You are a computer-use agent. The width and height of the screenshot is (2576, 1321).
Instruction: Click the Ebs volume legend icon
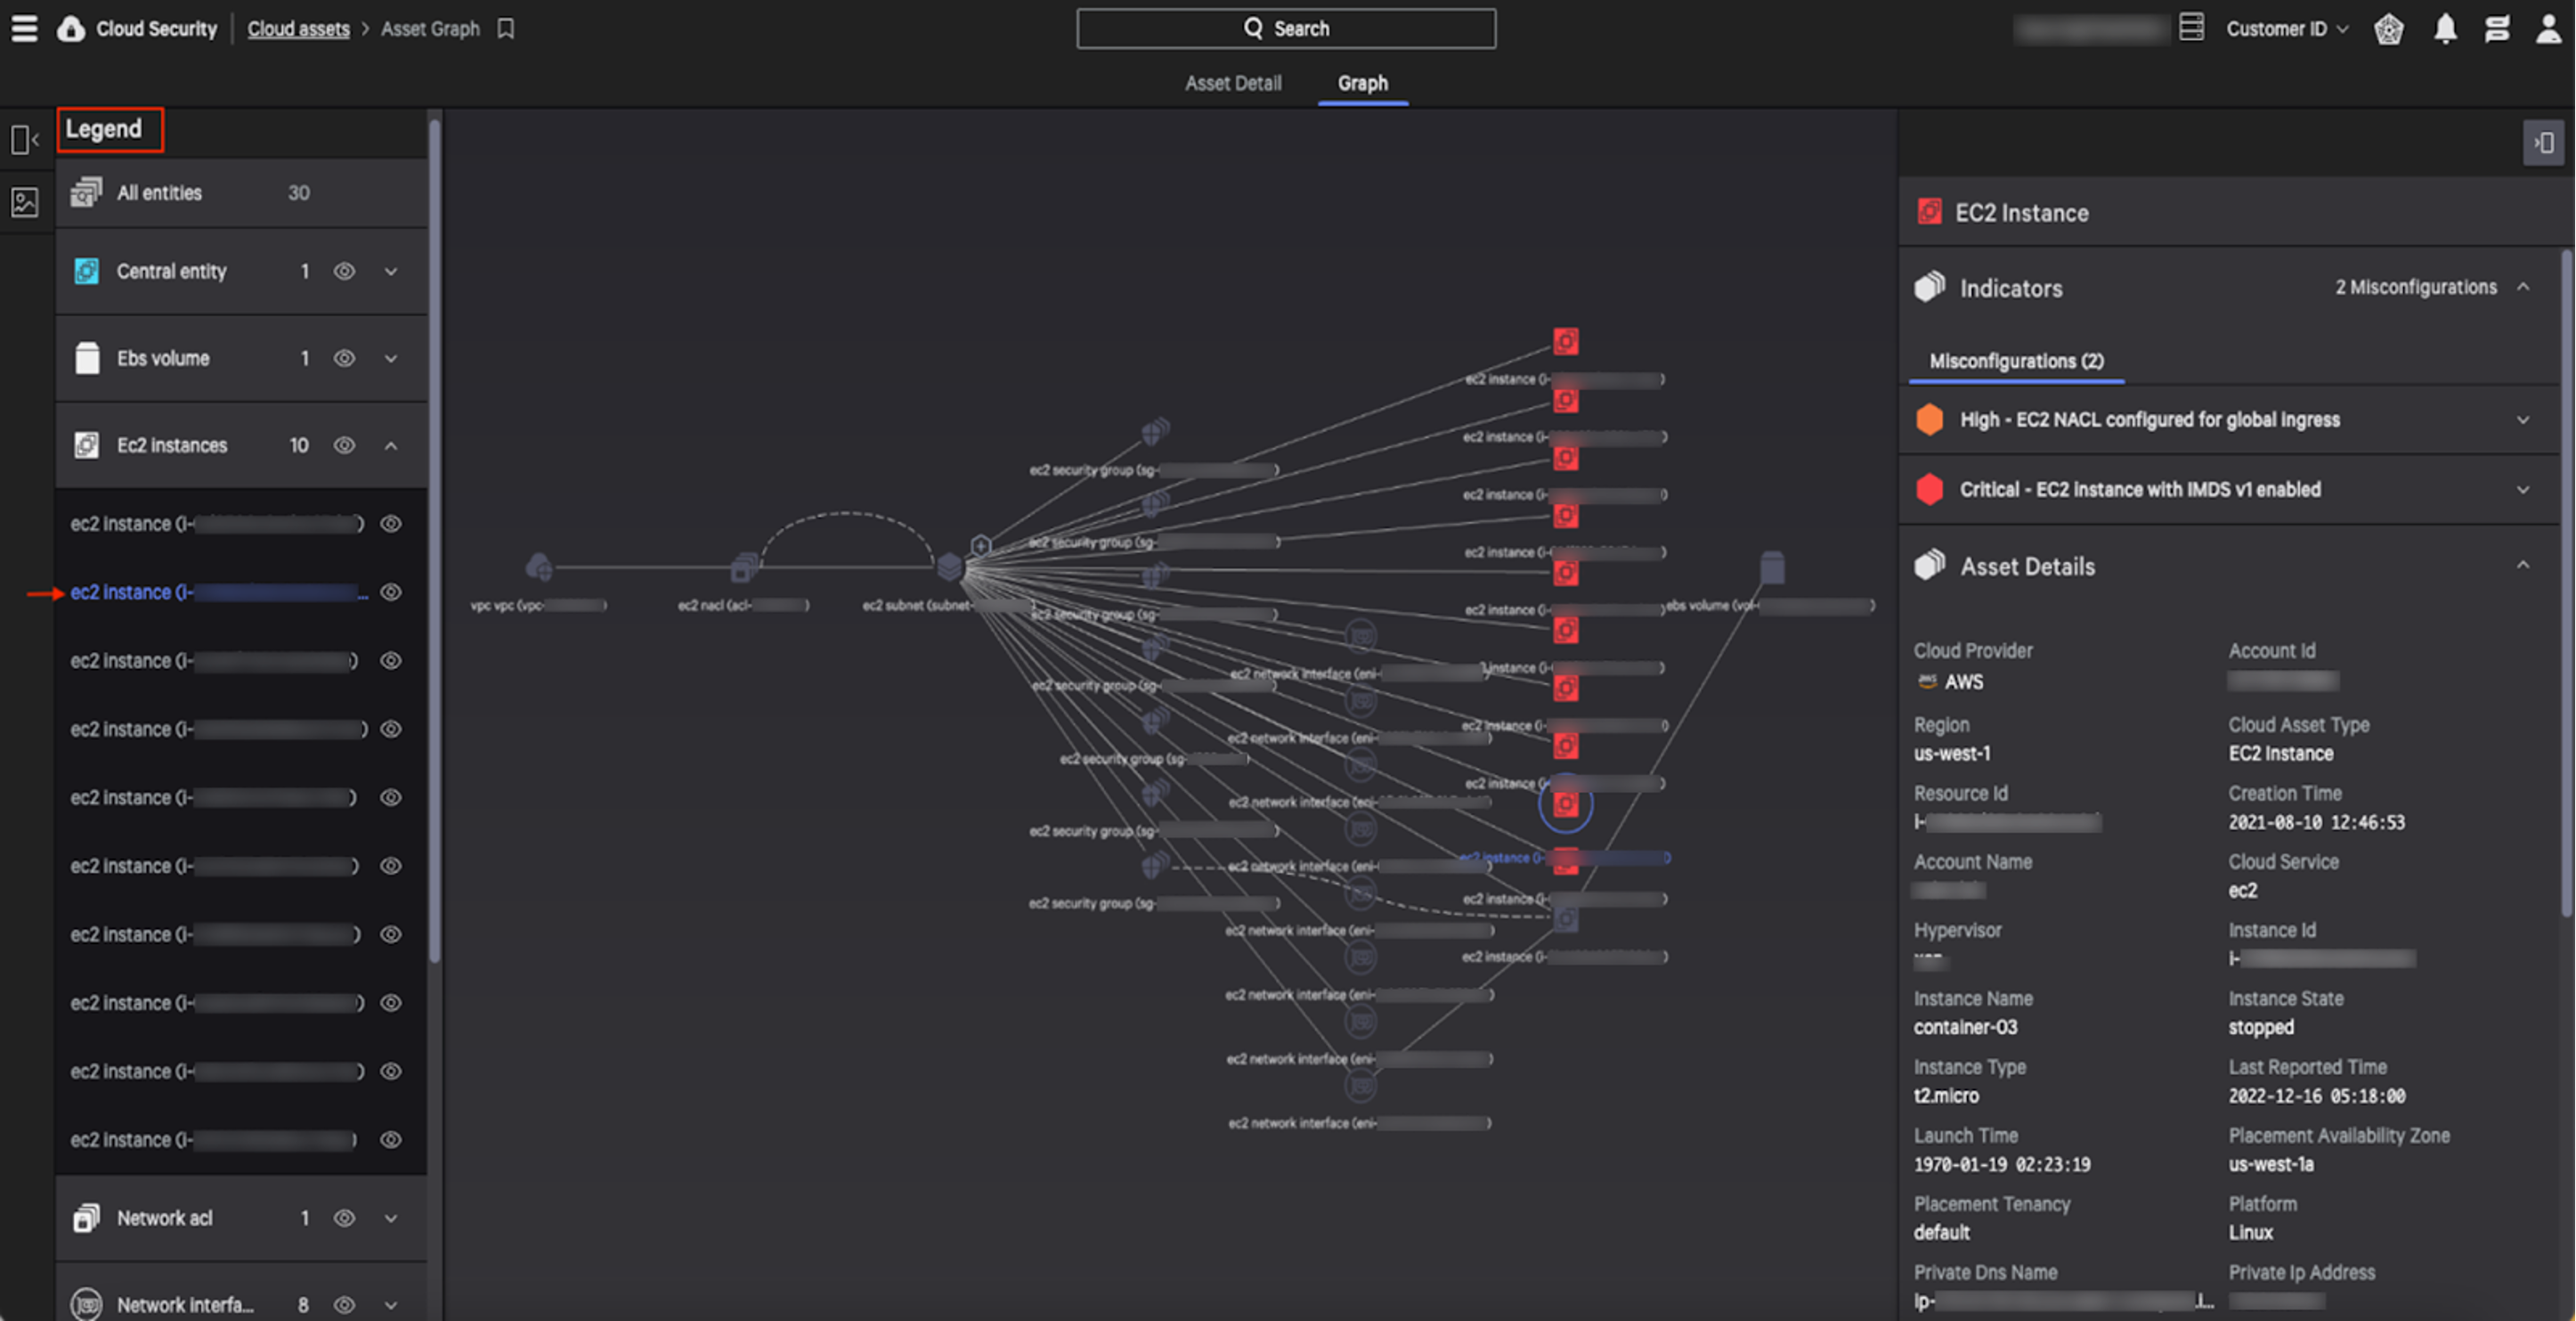pos(87,358)
